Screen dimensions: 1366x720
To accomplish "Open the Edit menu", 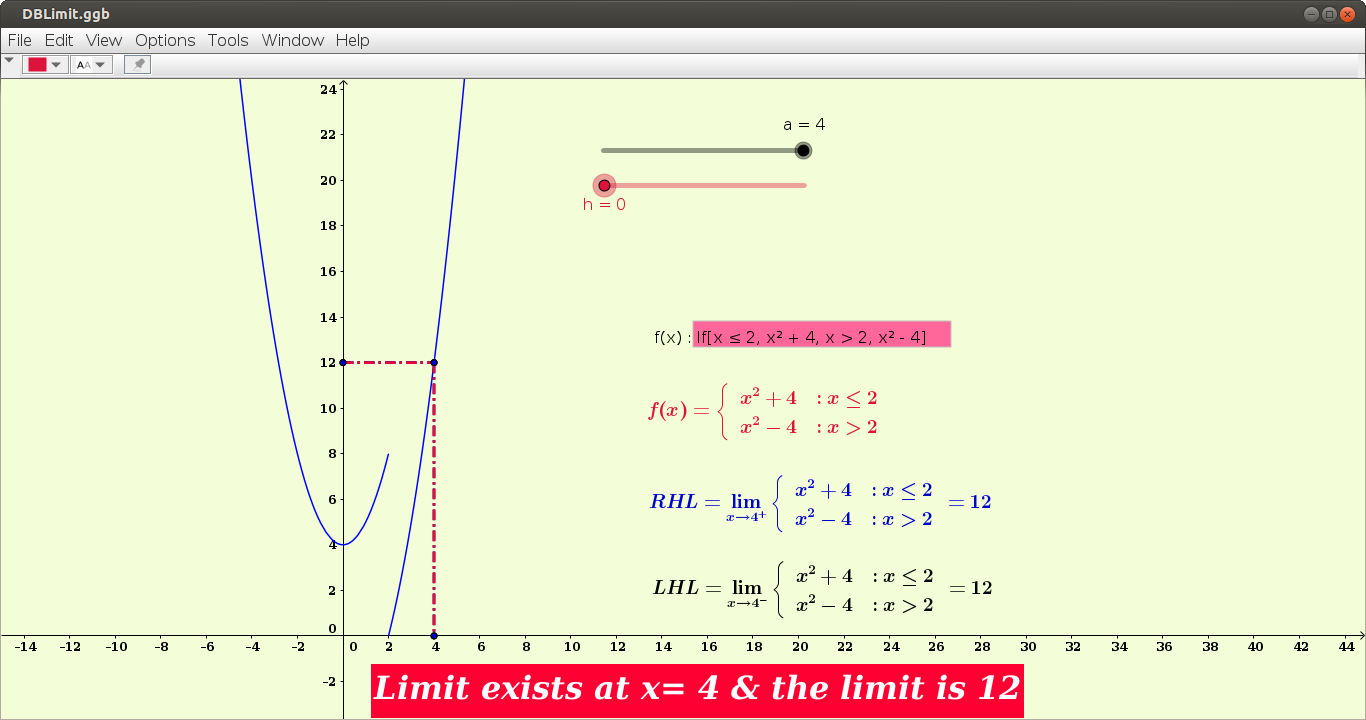I will [x=58, y=40].
